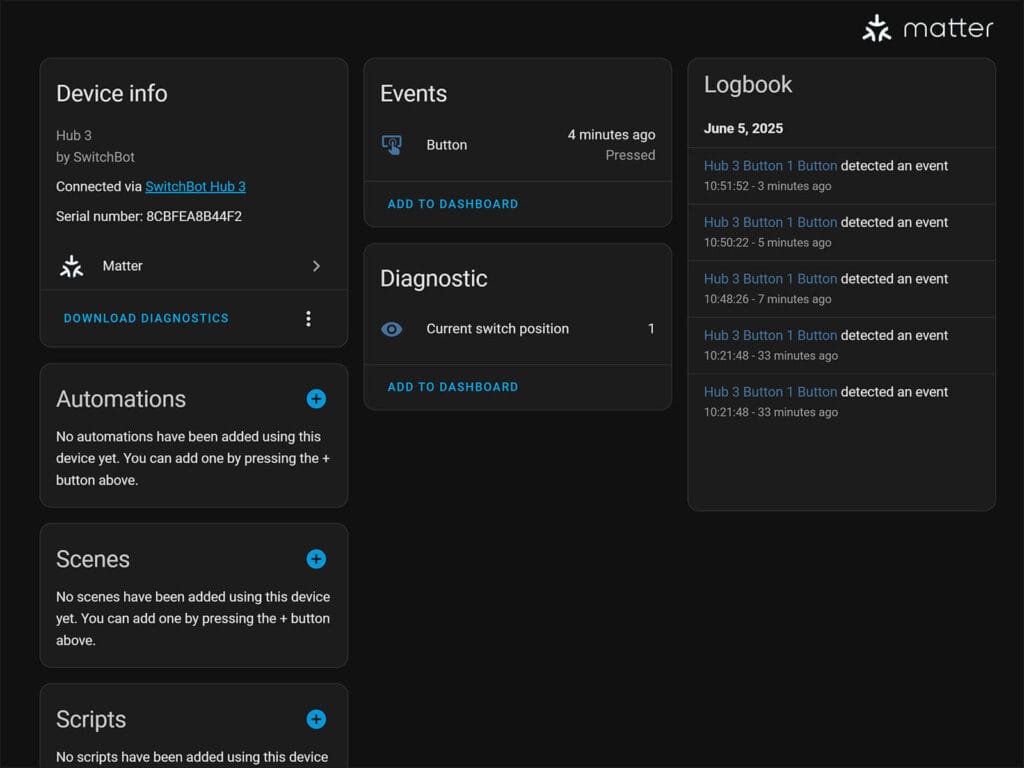Click the Logbook card heading

(x=748, y=85)
